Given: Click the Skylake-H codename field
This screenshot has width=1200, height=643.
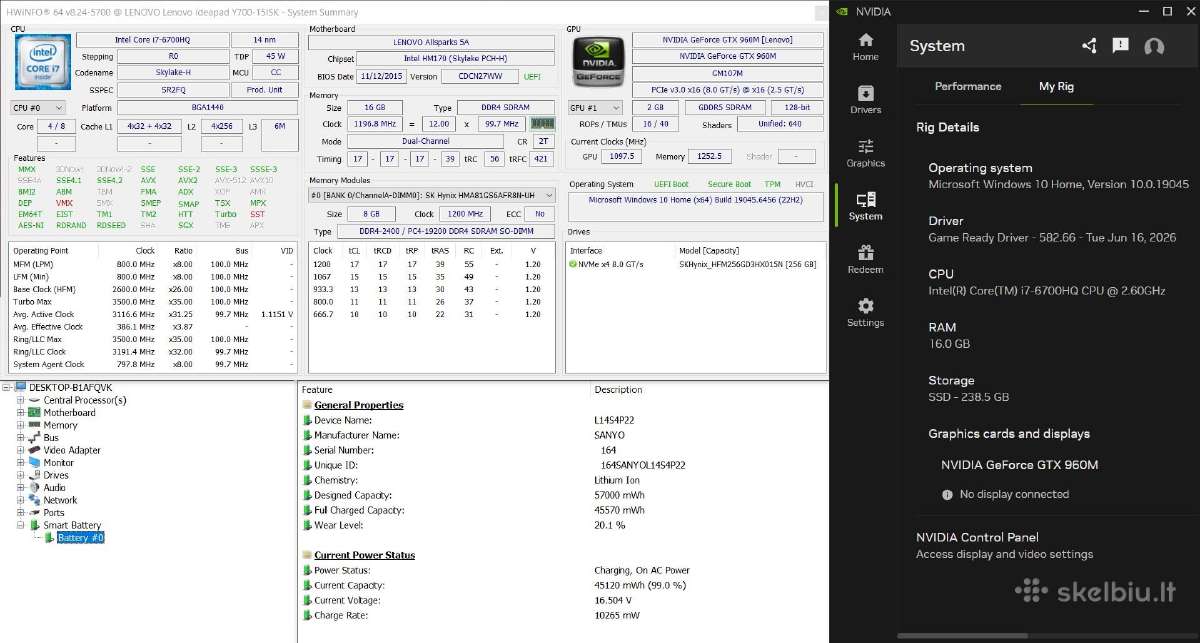Looking at the screenshot, I should pyautogui.click(x=174, y=73).
